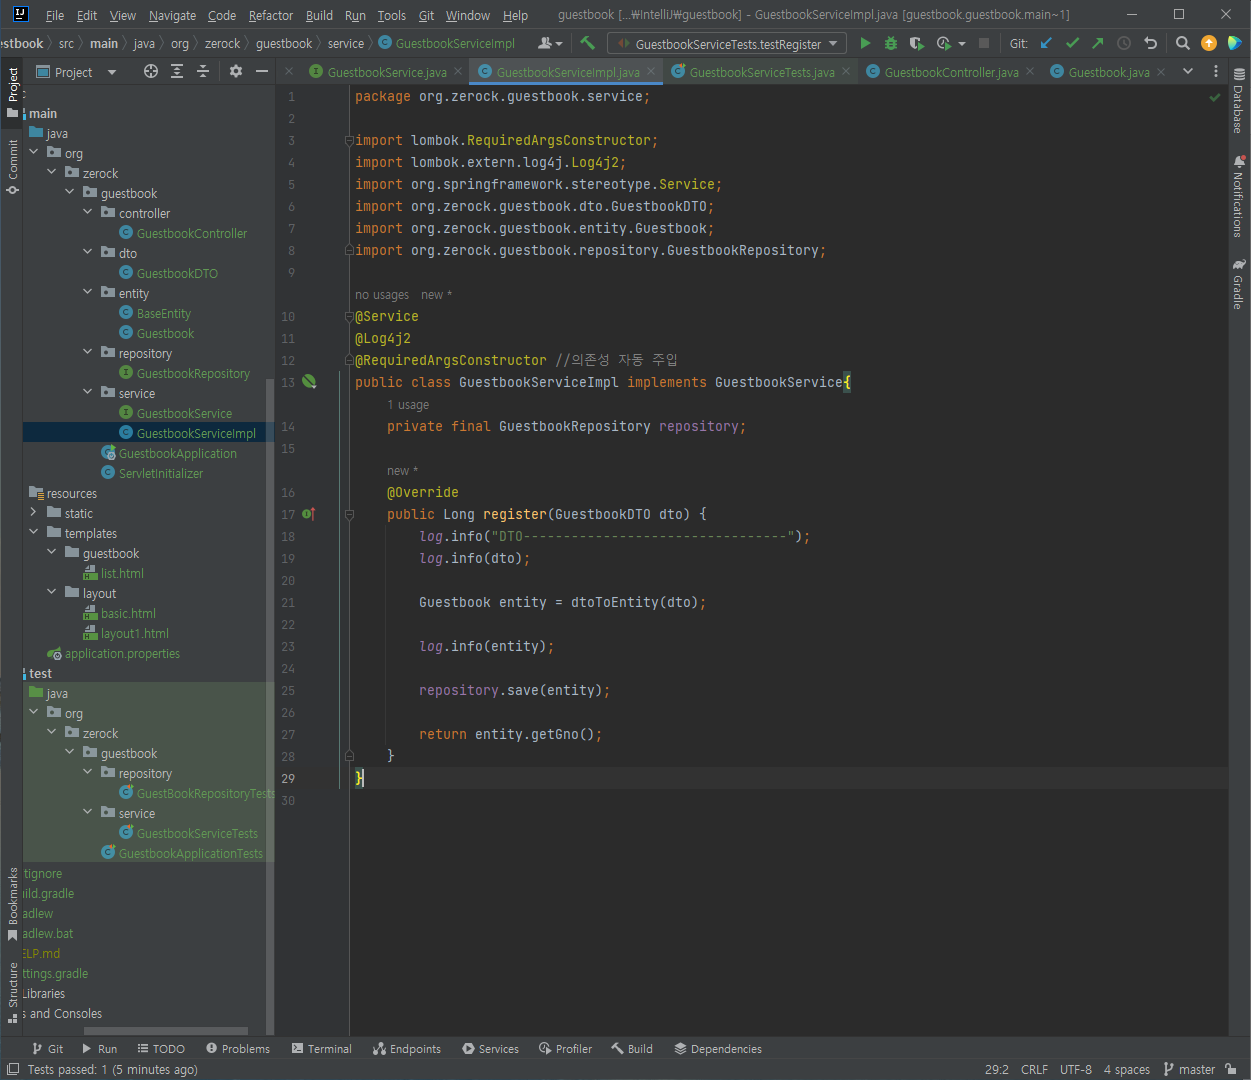Viewport: 1251px width, 1080px height.
Task: Close the GuestbookServiceImpl.java tab
Action: (651, 72)
